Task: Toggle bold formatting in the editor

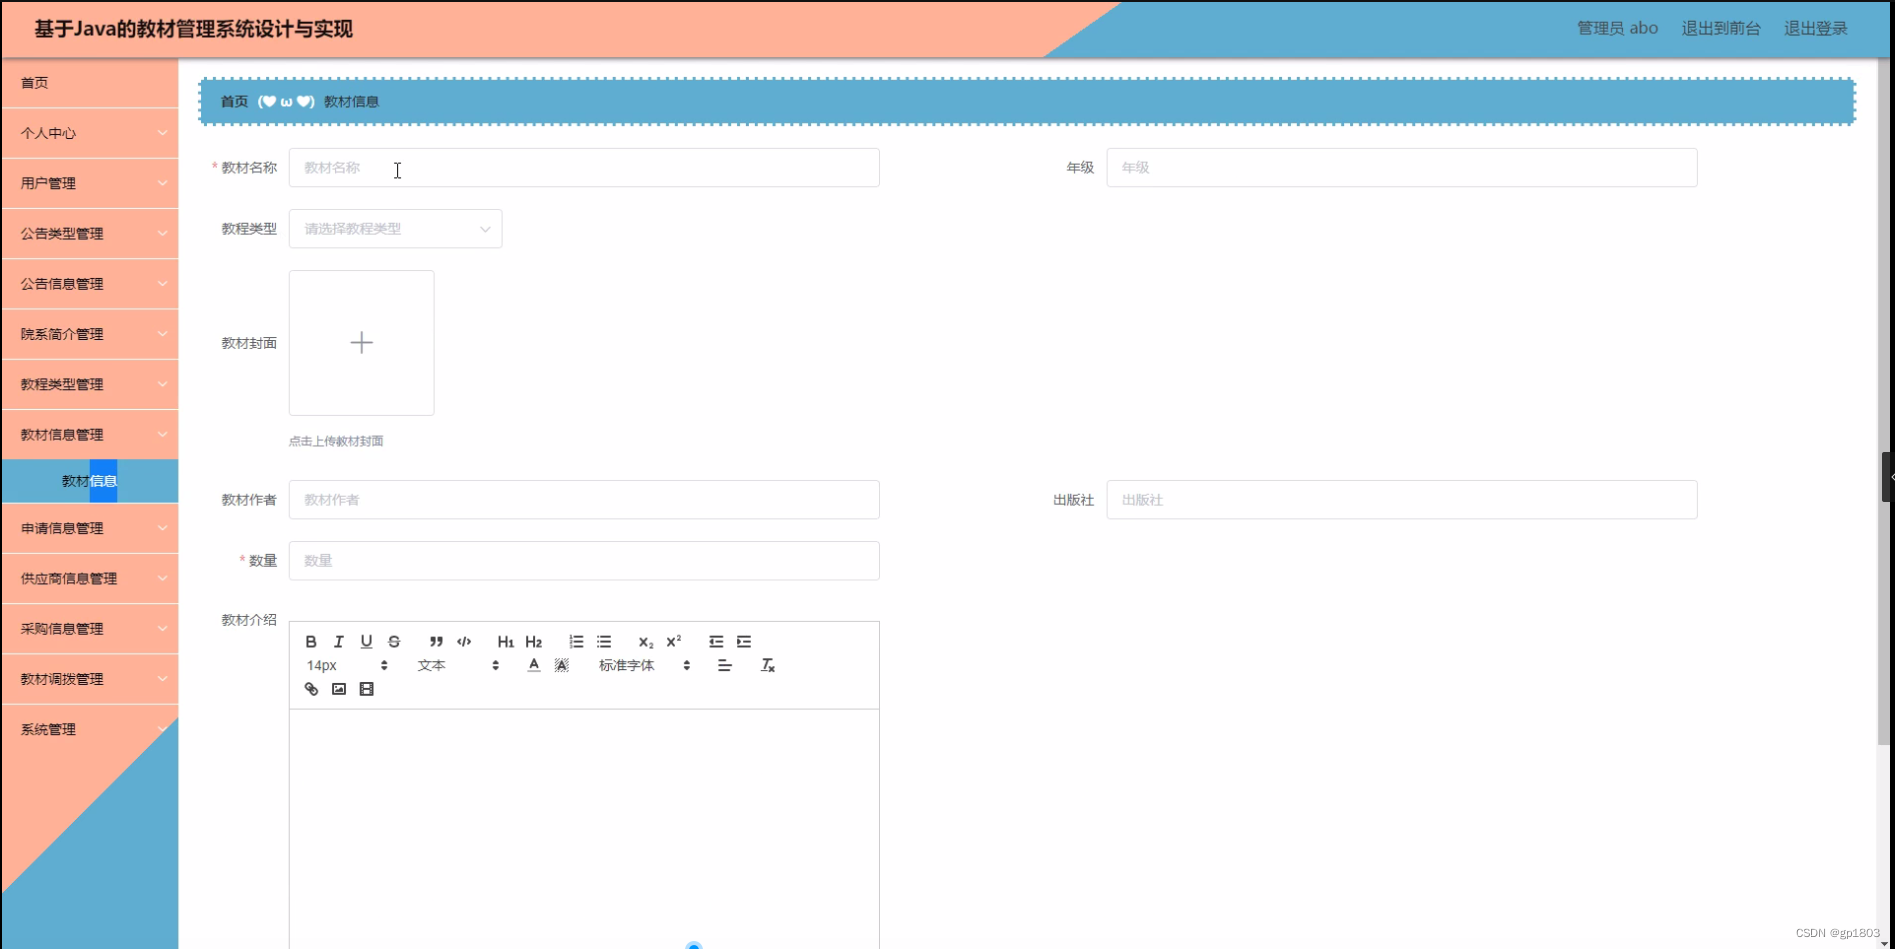Action: pyautogui.click(x=312, y=642)
